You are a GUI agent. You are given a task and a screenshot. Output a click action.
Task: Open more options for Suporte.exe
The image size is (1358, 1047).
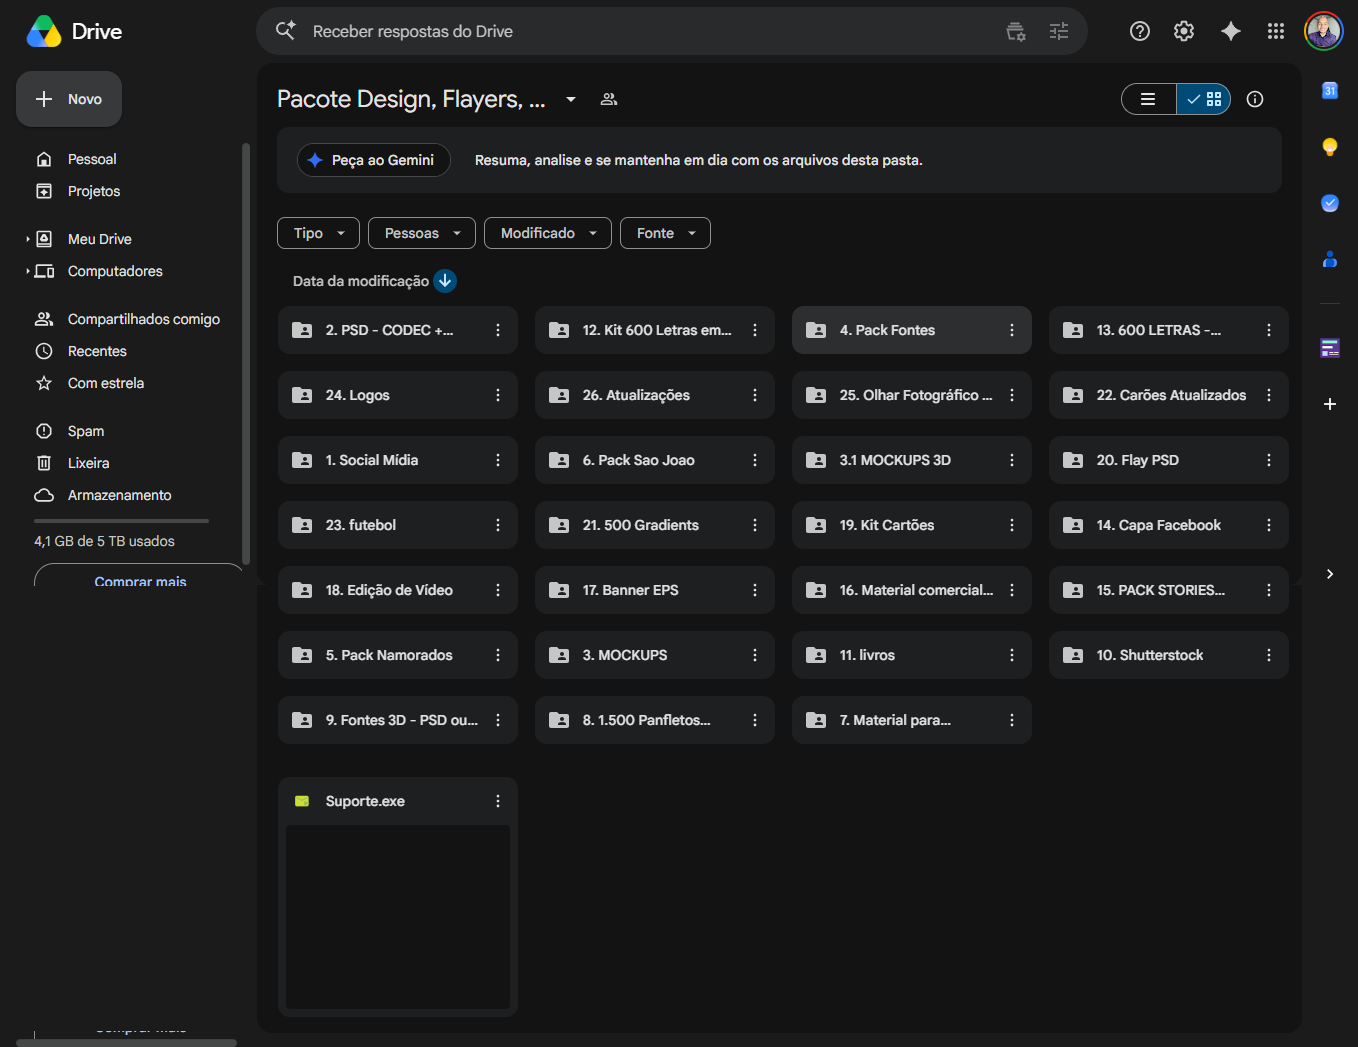click(x=498, y=801)
